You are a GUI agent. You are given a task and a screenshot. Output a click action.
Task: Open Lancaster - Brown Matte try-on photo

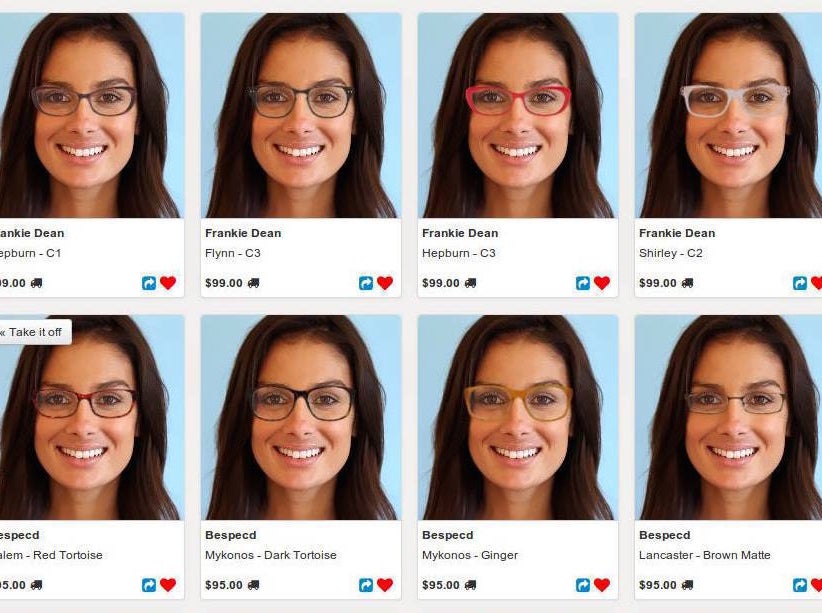728,417
